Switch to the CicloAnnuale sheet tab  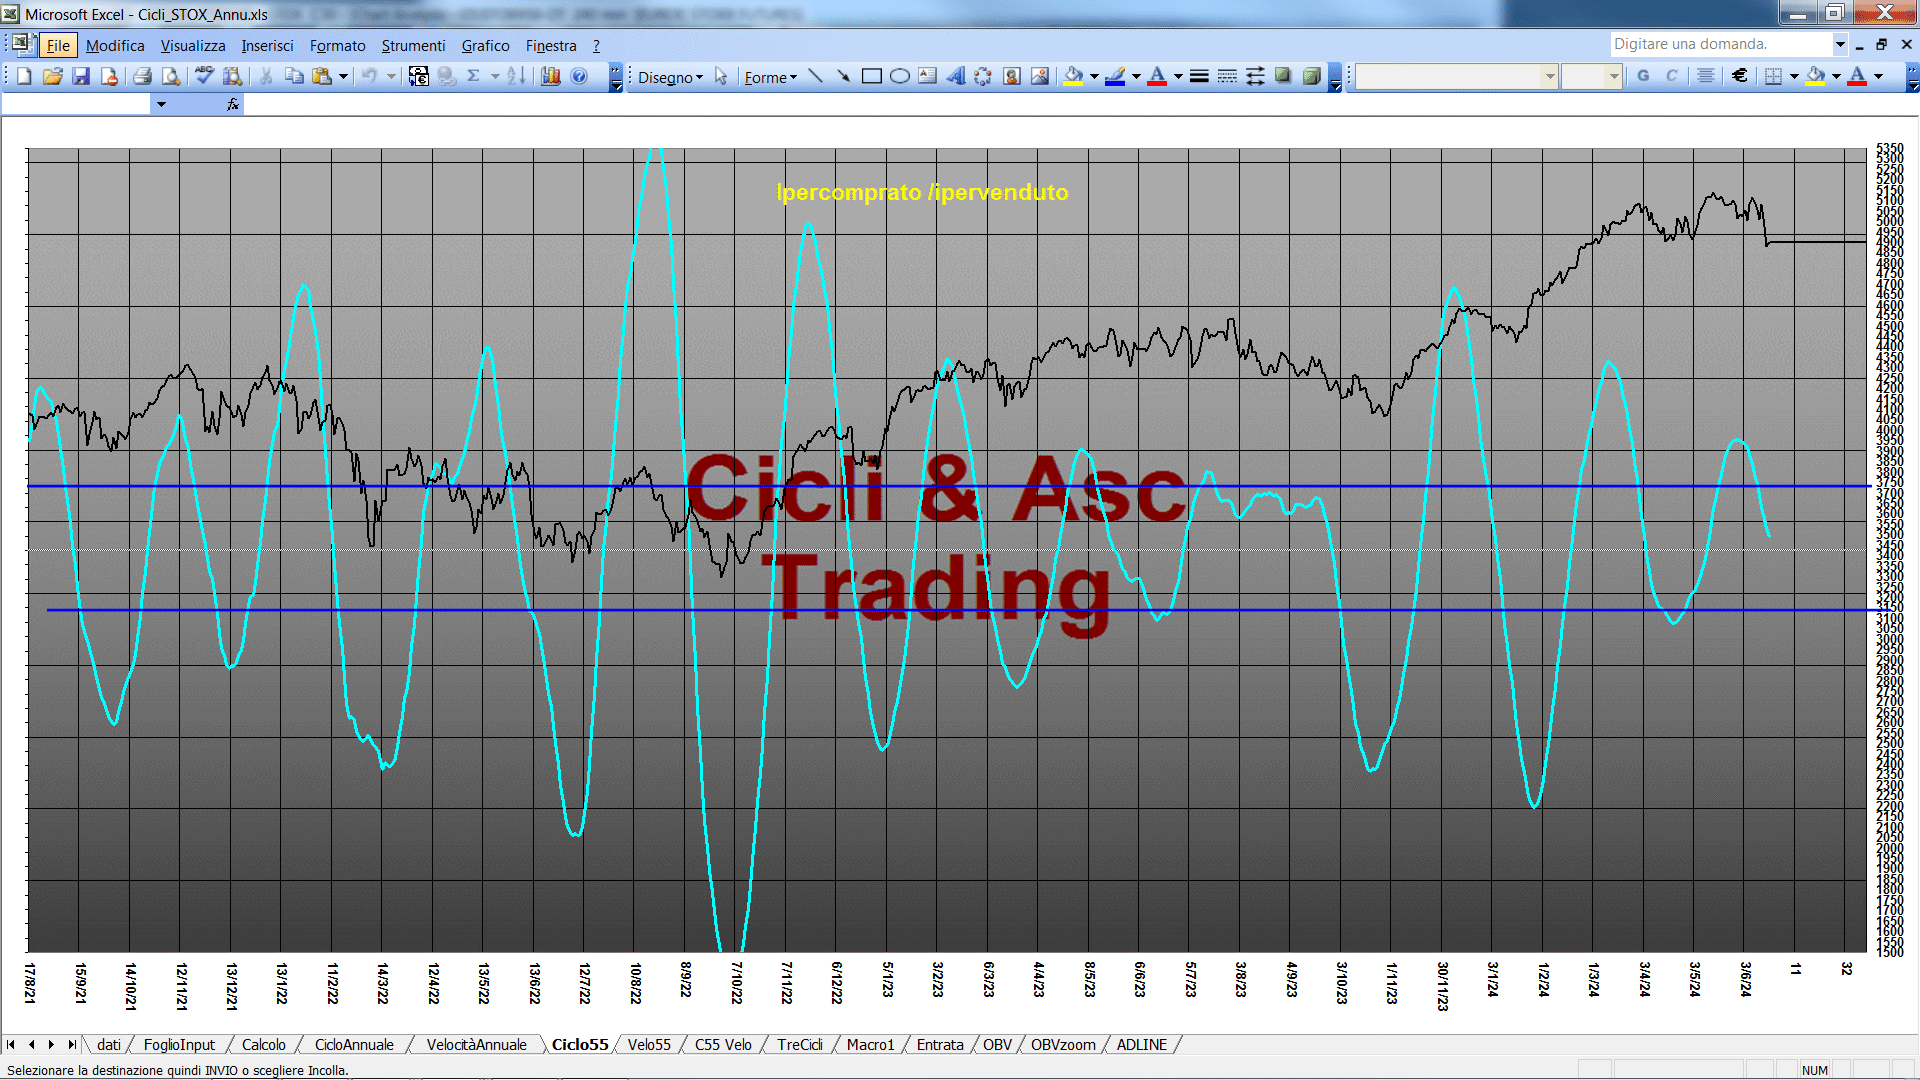coord(354,1044)
